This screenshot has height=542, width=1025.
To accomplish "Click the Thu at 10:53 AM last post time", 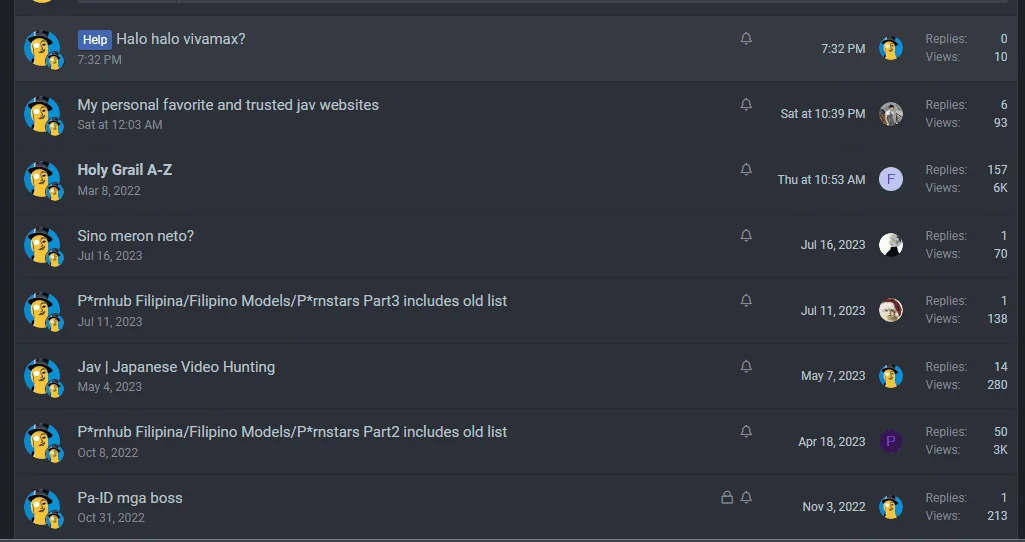I will coord(821,179).
